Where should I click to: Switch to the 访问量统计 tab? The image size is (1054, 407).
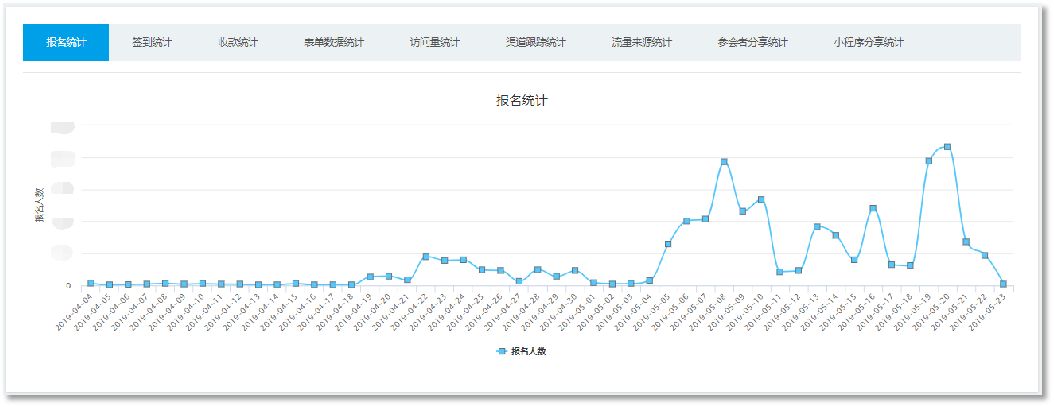point(435,42)
